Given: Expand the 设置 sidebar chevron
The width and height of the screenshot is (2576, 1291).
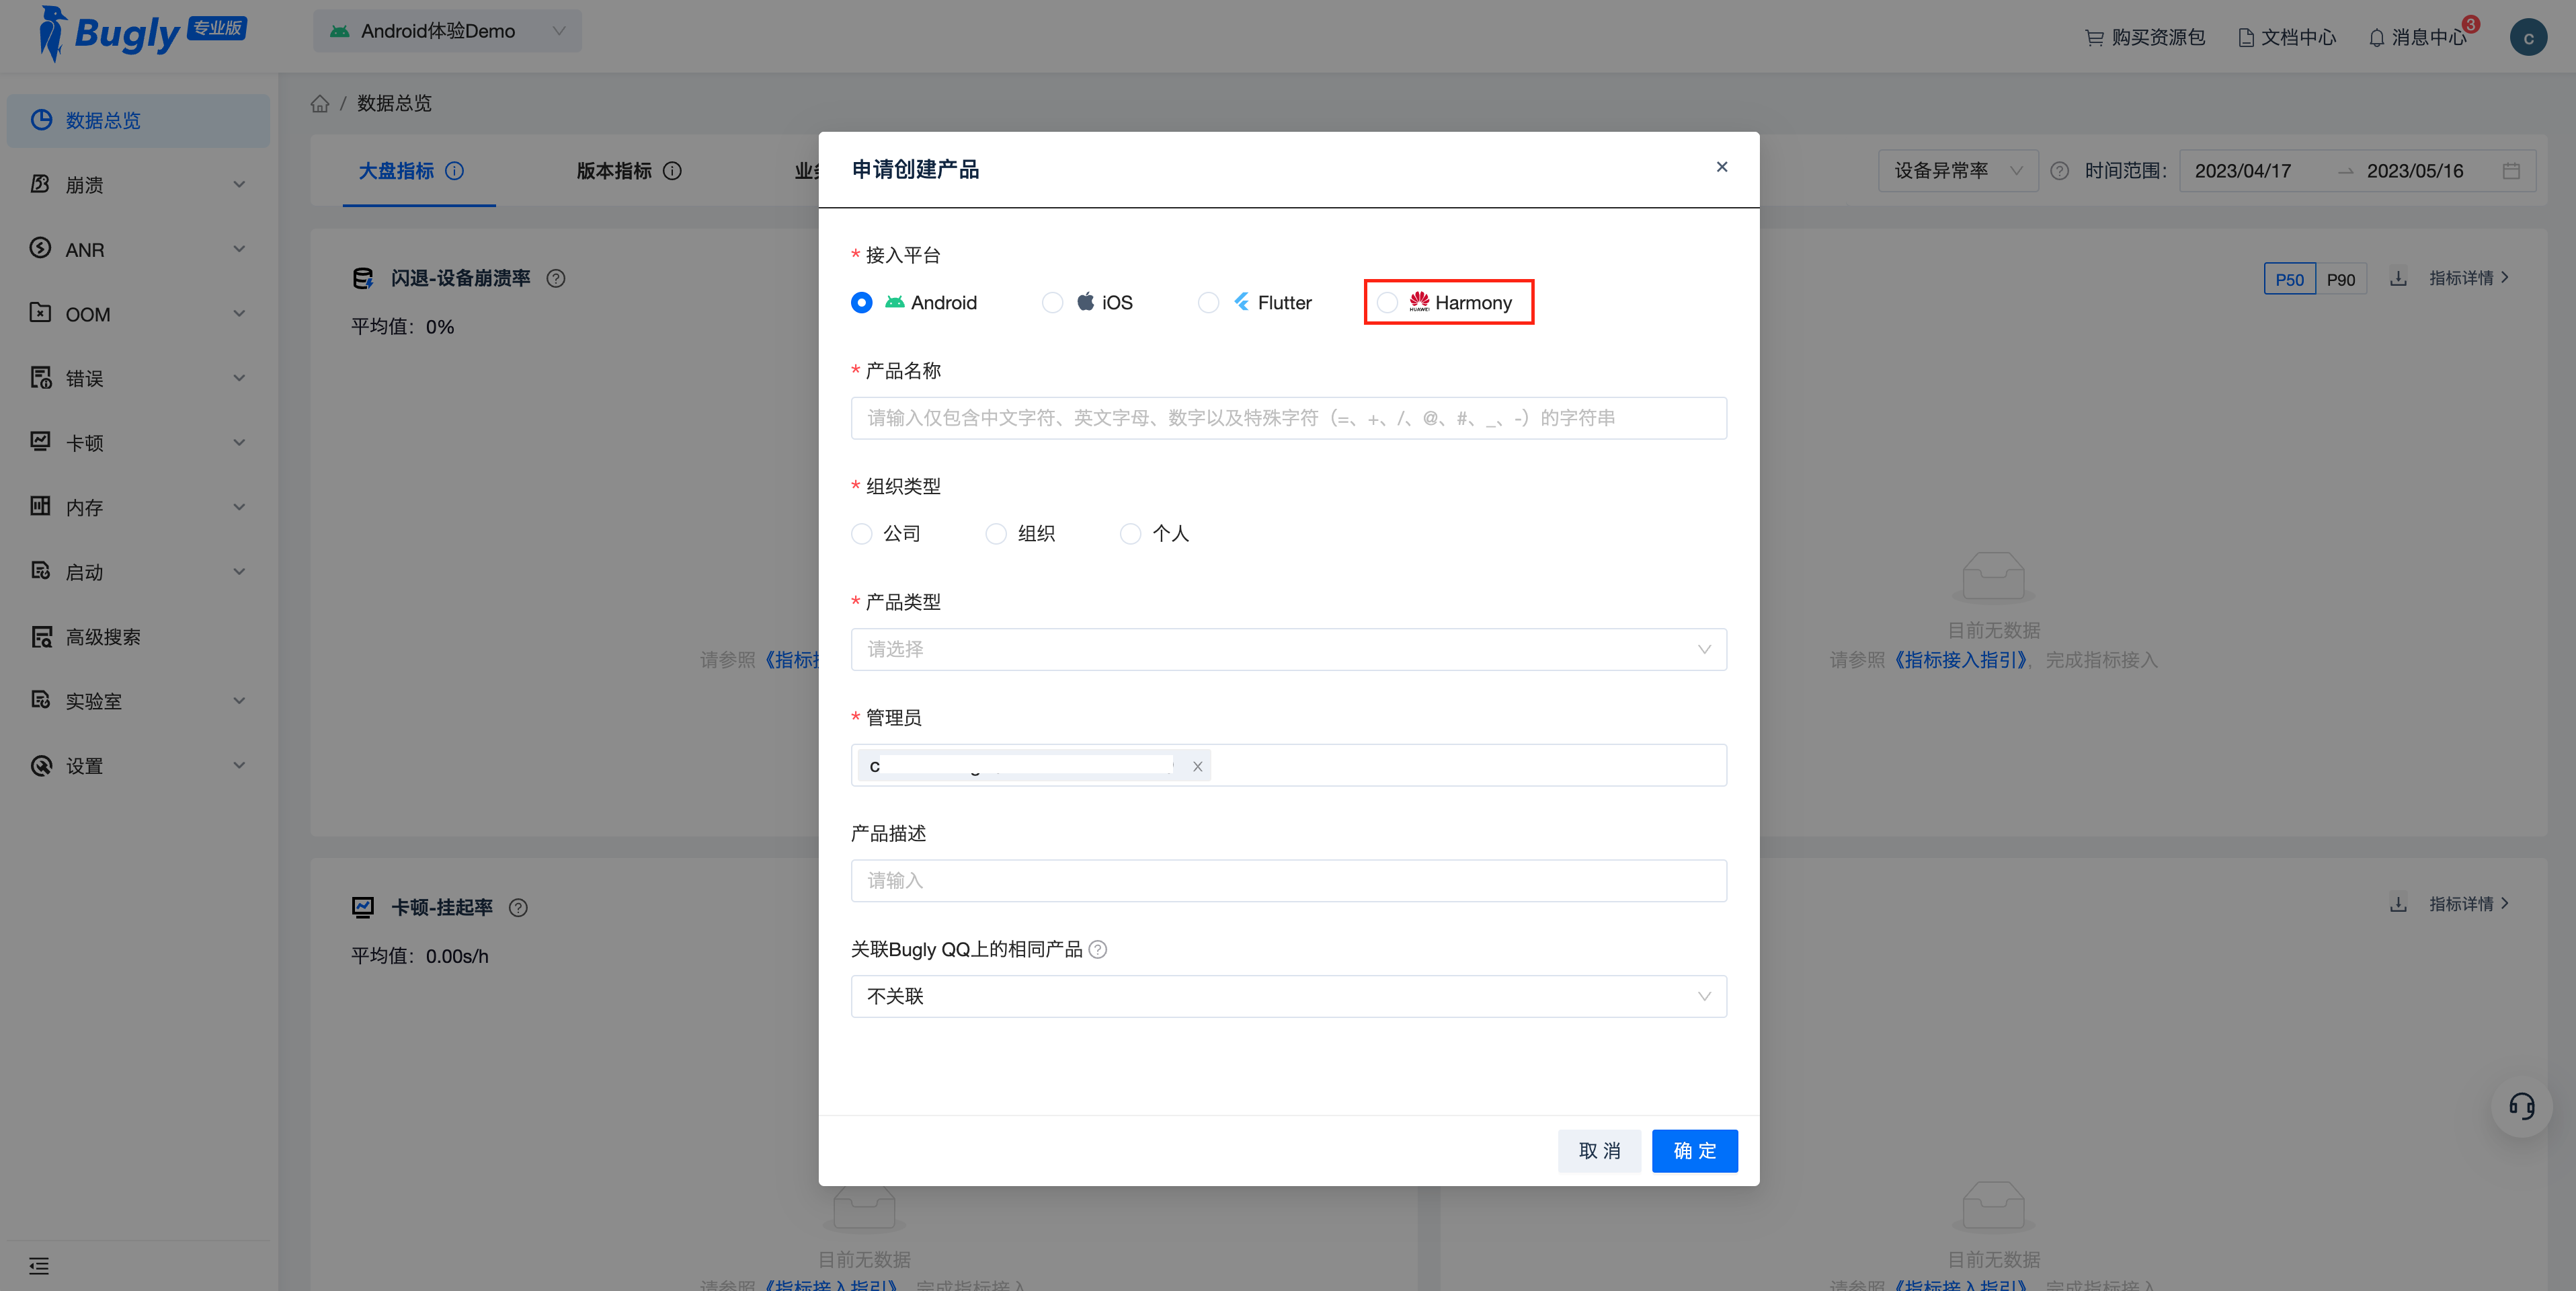Looking at the screenshot, I should click(x=239, y=765).
